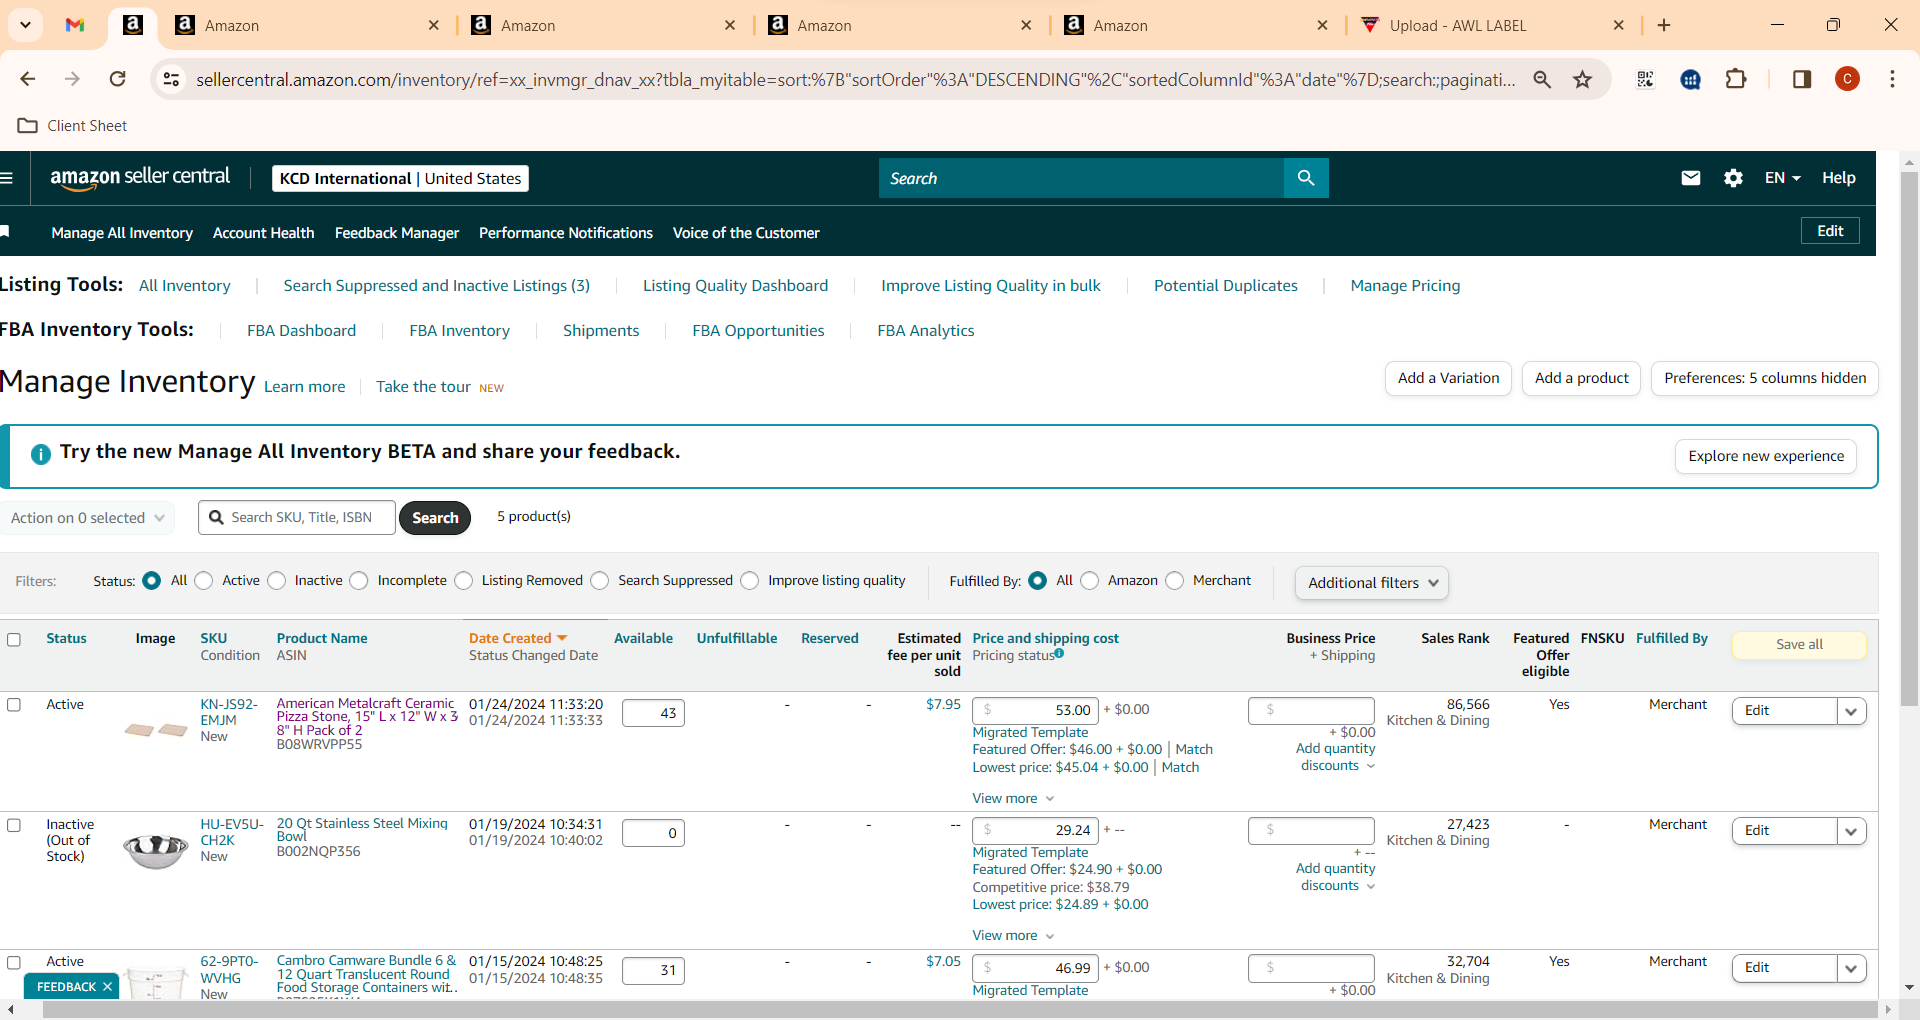Go back to previous page
Viewport: 1920px width, 1020px height.
tap(28, 79)
